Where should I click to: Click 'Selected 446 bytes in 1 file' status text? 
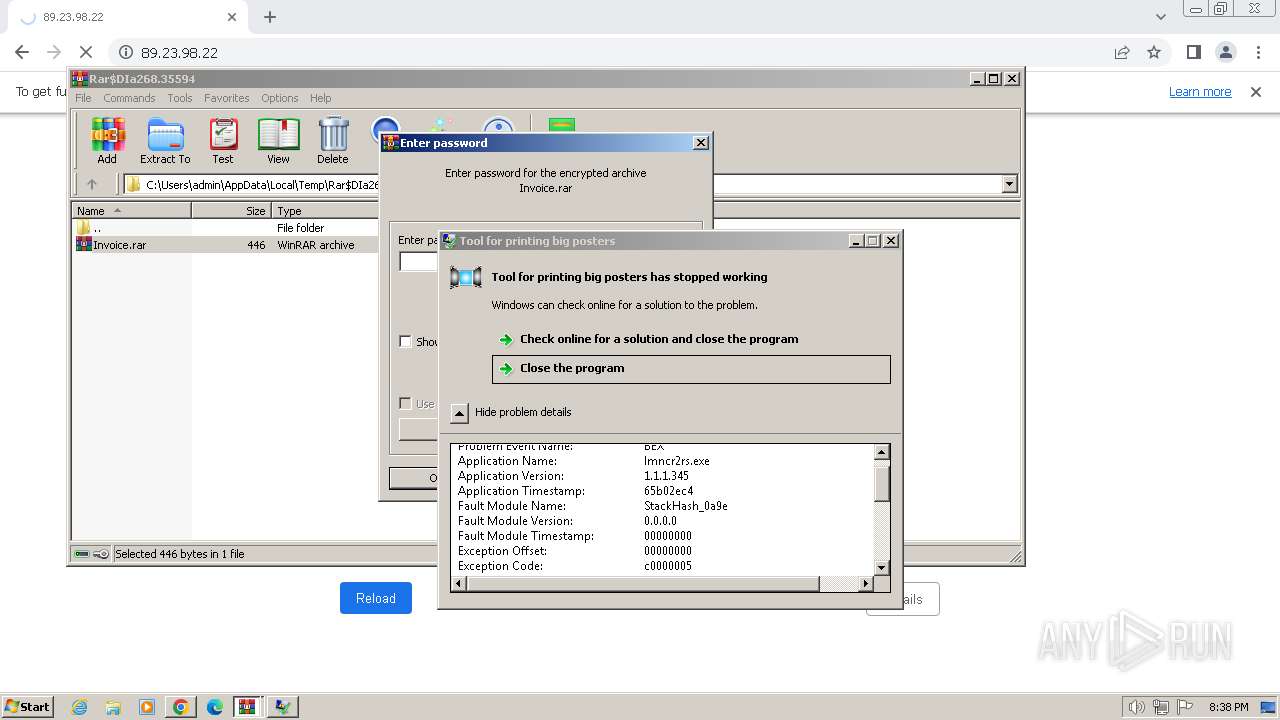point(180,554)
